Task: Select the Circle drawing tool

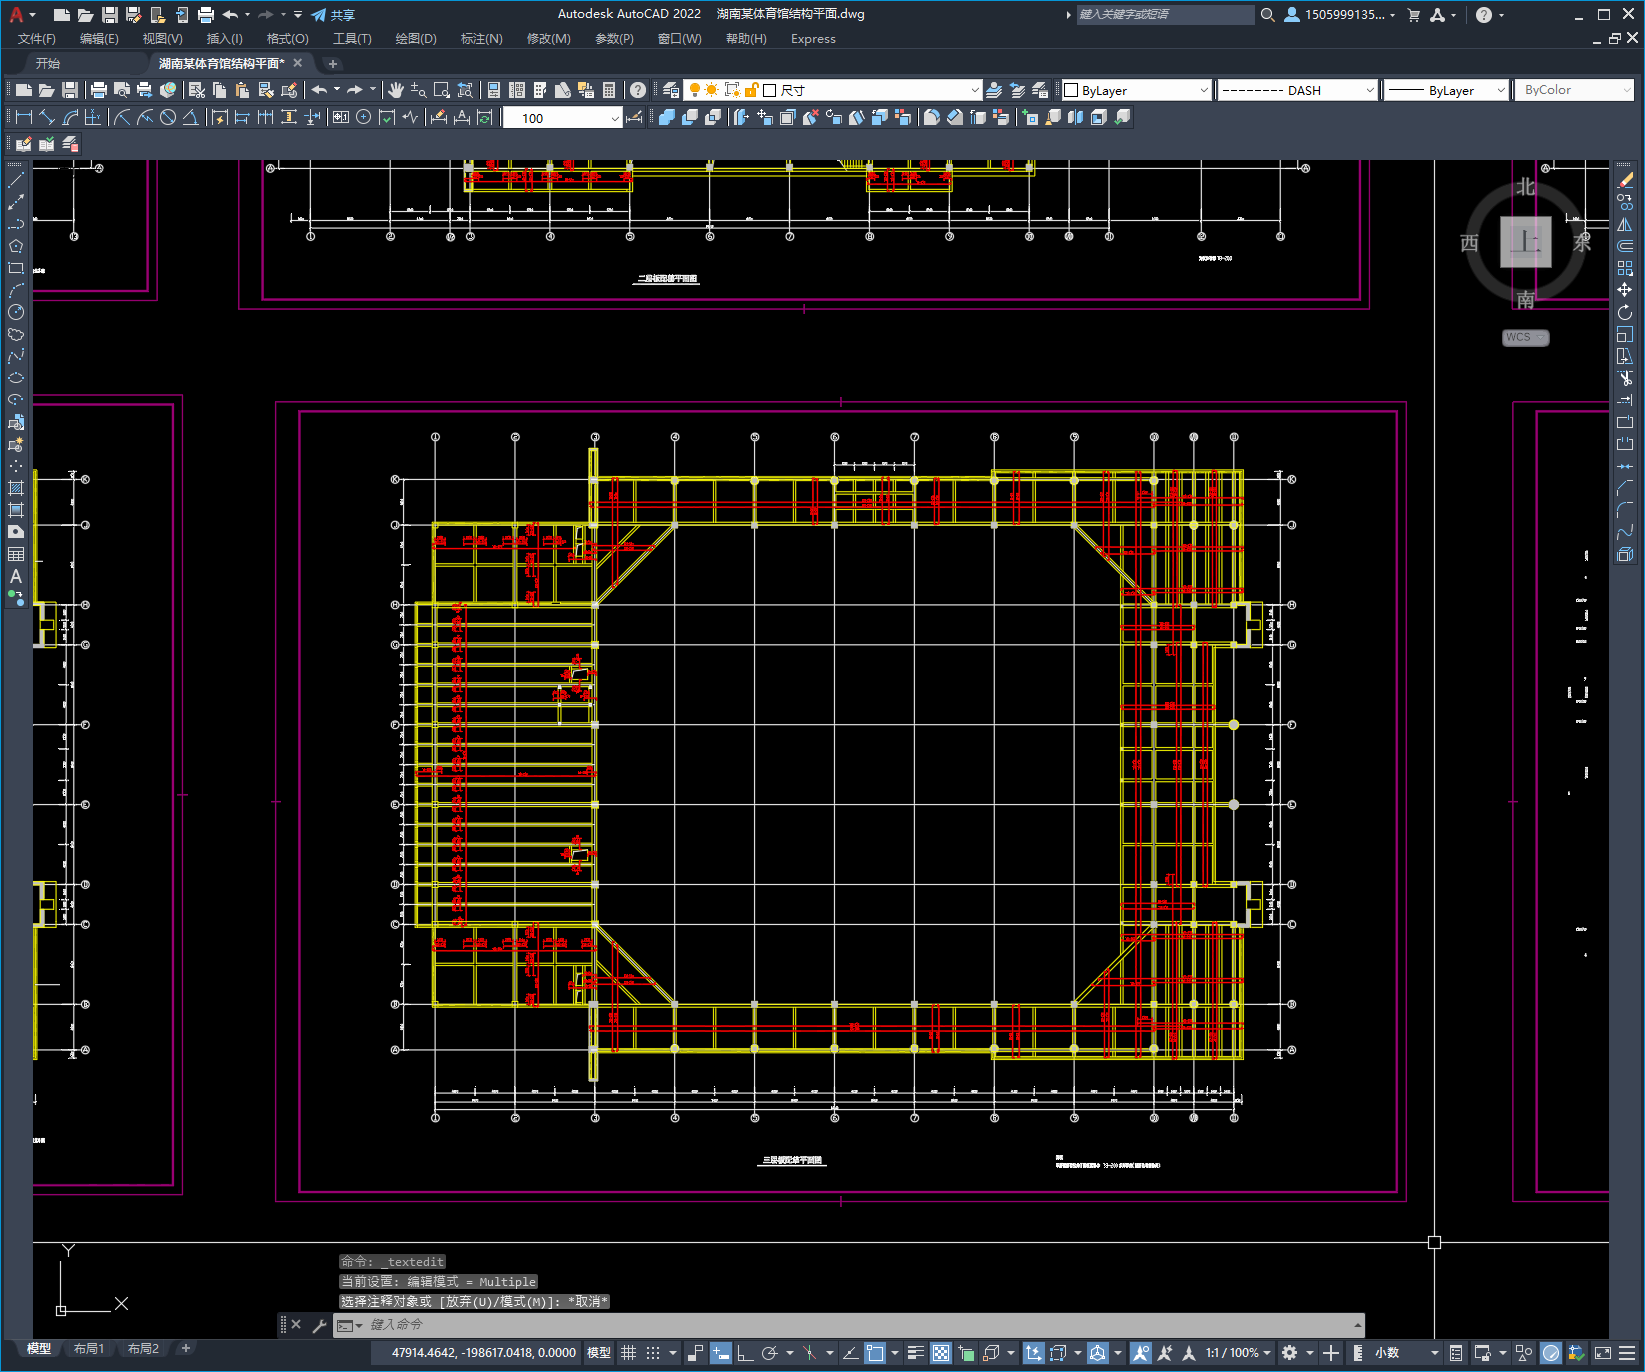Action: click(x=16, y=312)
